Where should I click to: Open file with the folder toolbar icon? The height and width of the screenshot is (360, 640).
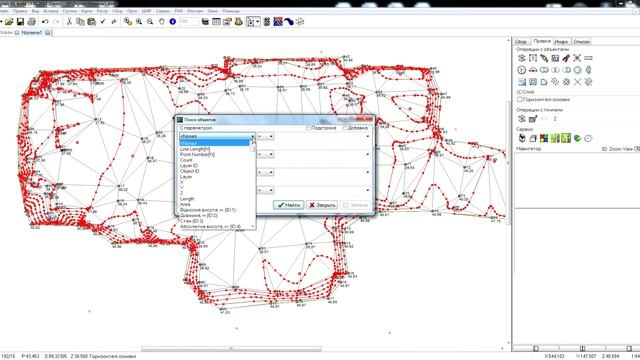coord(9,22)
